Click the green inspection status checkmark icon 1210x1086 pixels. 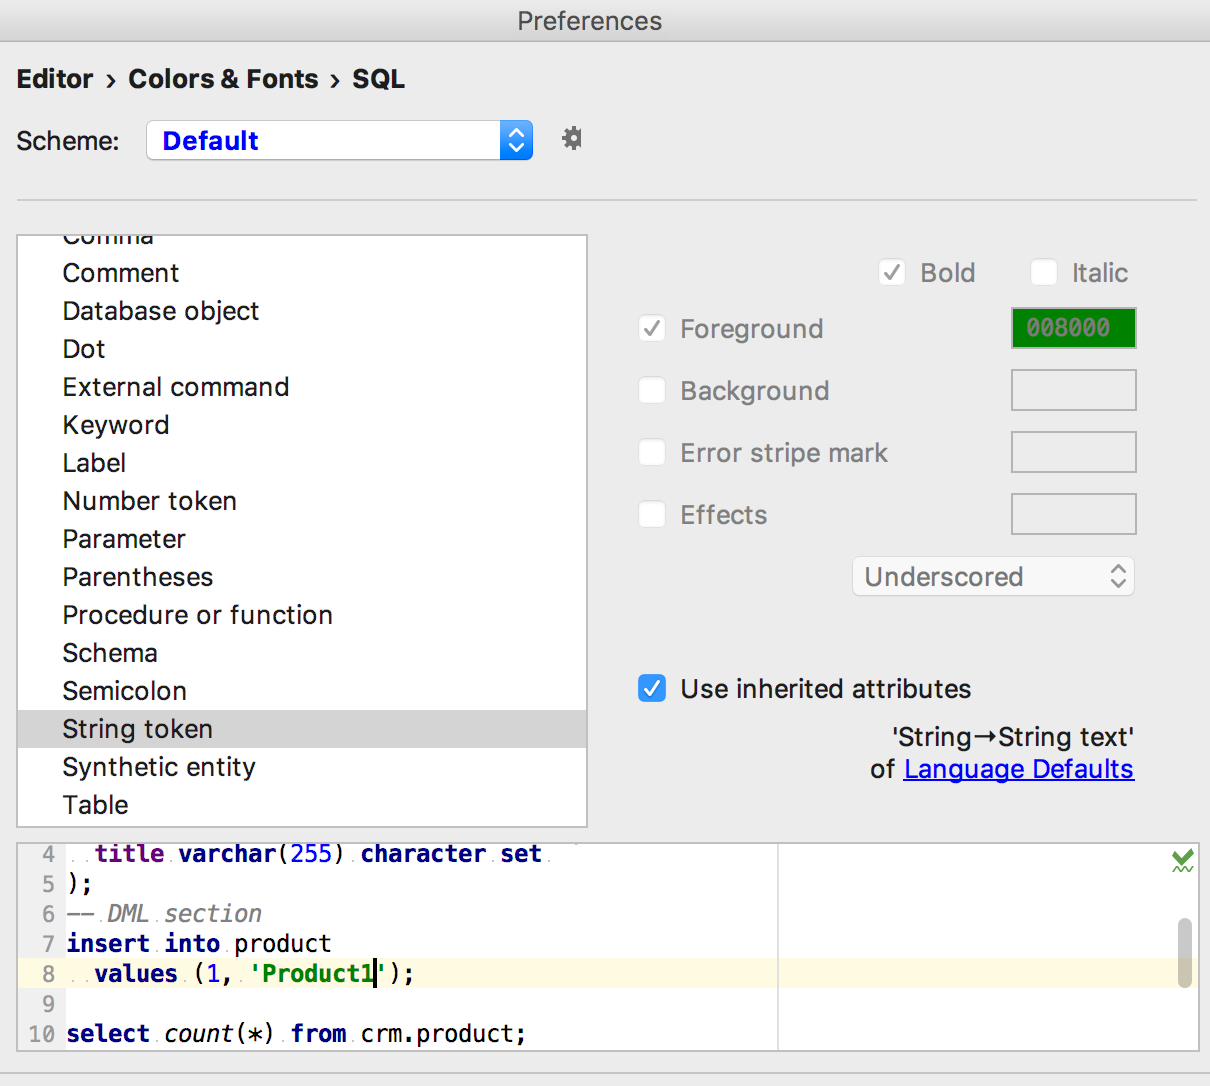click(1183, 860)
